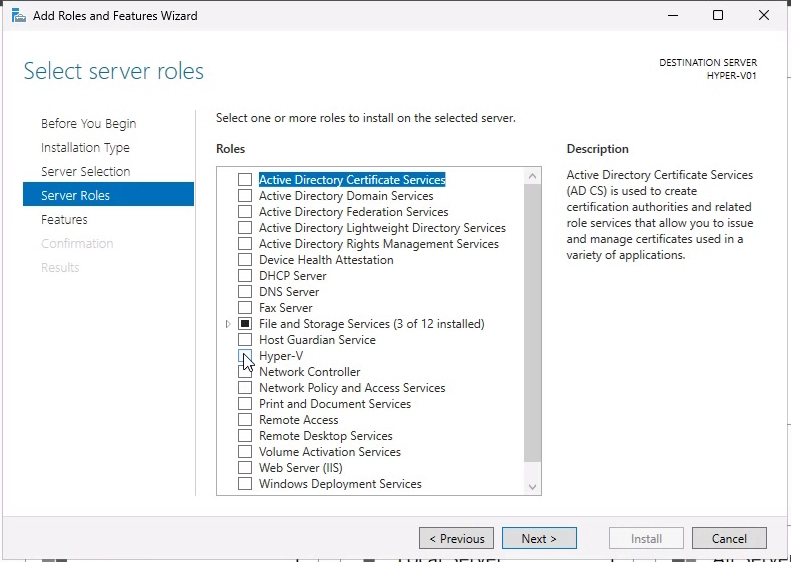Check Remote Desktop Services role
791x562 pixels.
point(245,436)
